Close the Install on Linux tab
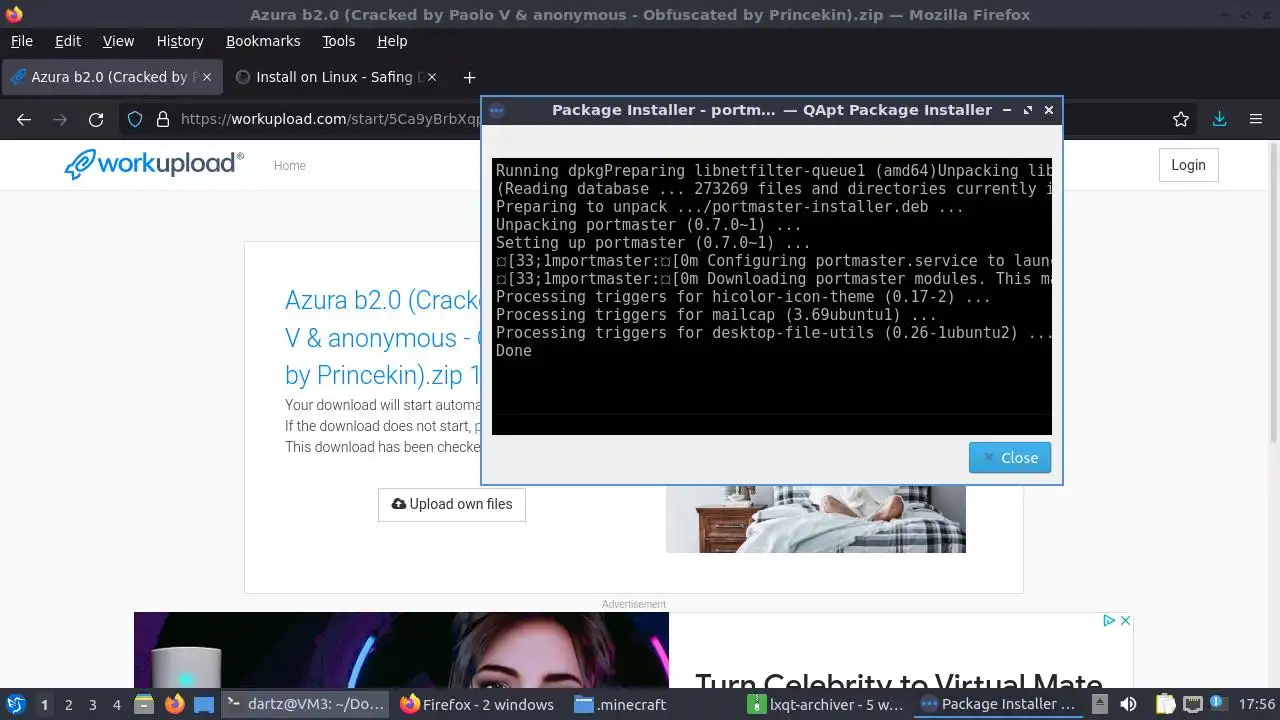The height and width of the screenshot is (720, 1280). pyautogui.click(x=431, y=77)
